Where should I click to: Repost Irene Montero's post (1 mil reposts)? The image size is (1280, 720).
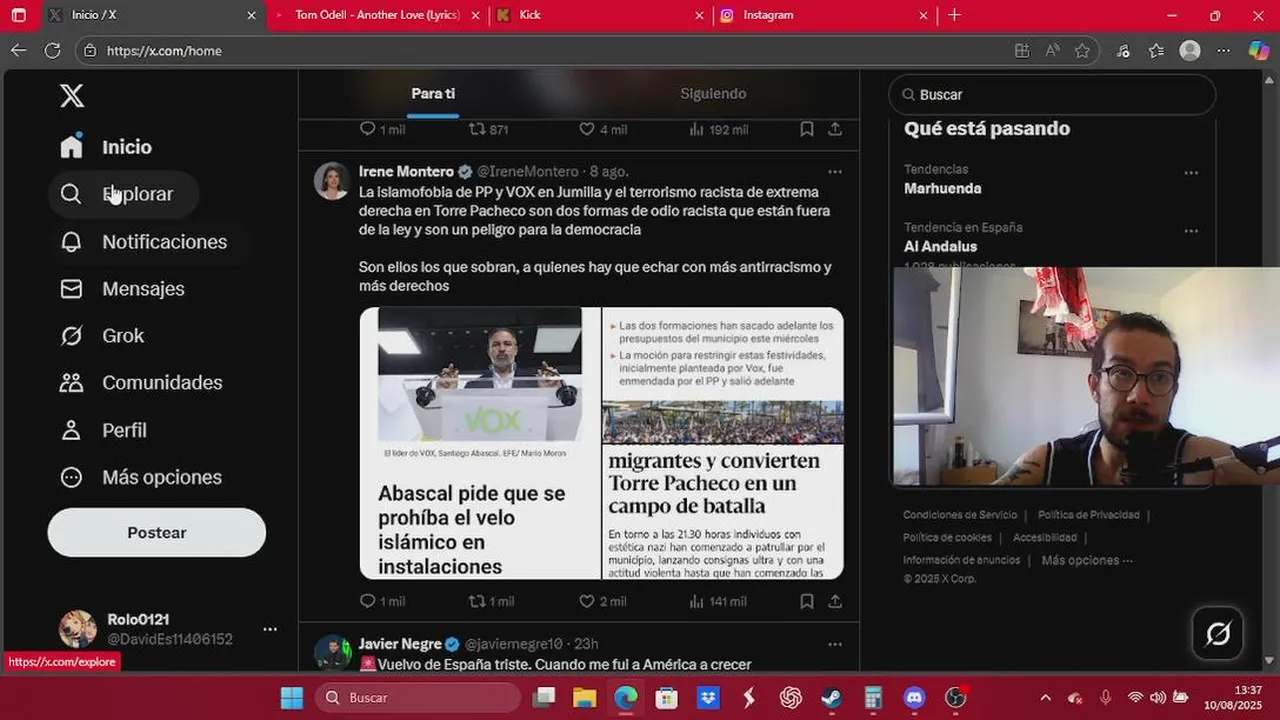(x=491, y=601)
